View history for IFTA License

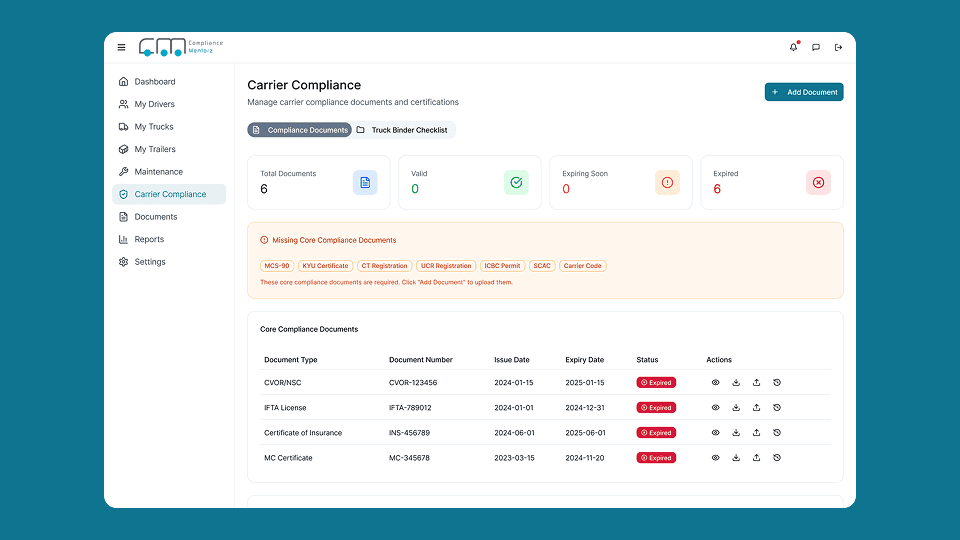click(777, 408)
